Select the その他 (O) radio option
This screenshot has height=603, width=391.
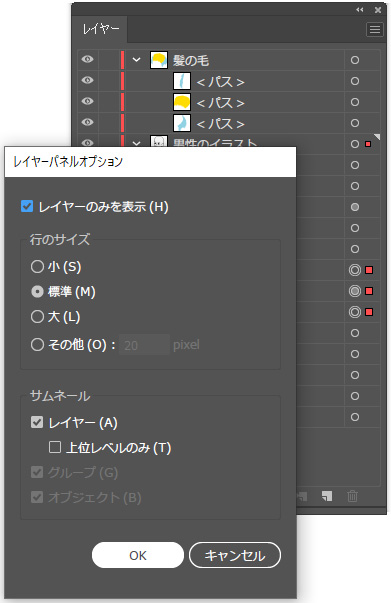click(37, 345)
